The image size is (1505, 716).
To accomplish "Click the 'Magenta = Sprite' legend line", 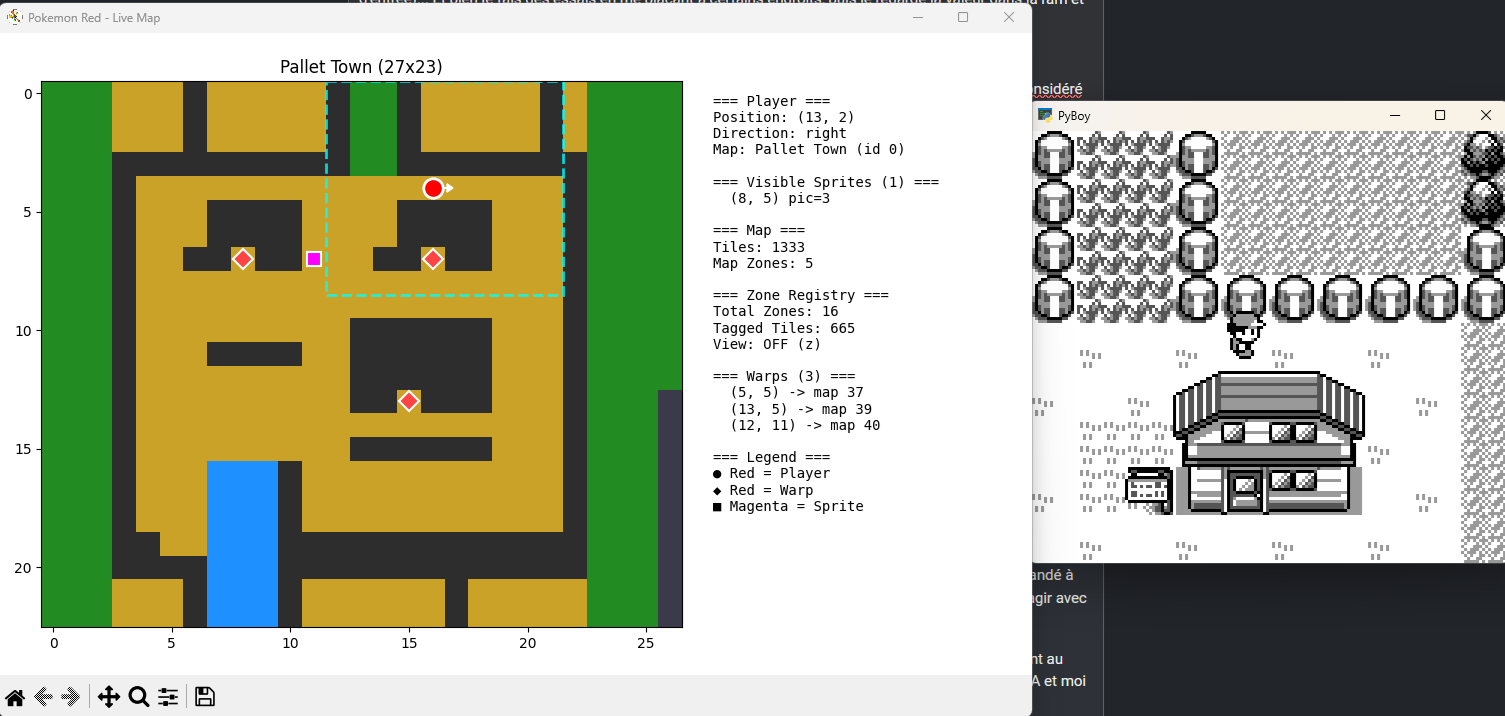I will pyautogui.click(x=788, y=506).
